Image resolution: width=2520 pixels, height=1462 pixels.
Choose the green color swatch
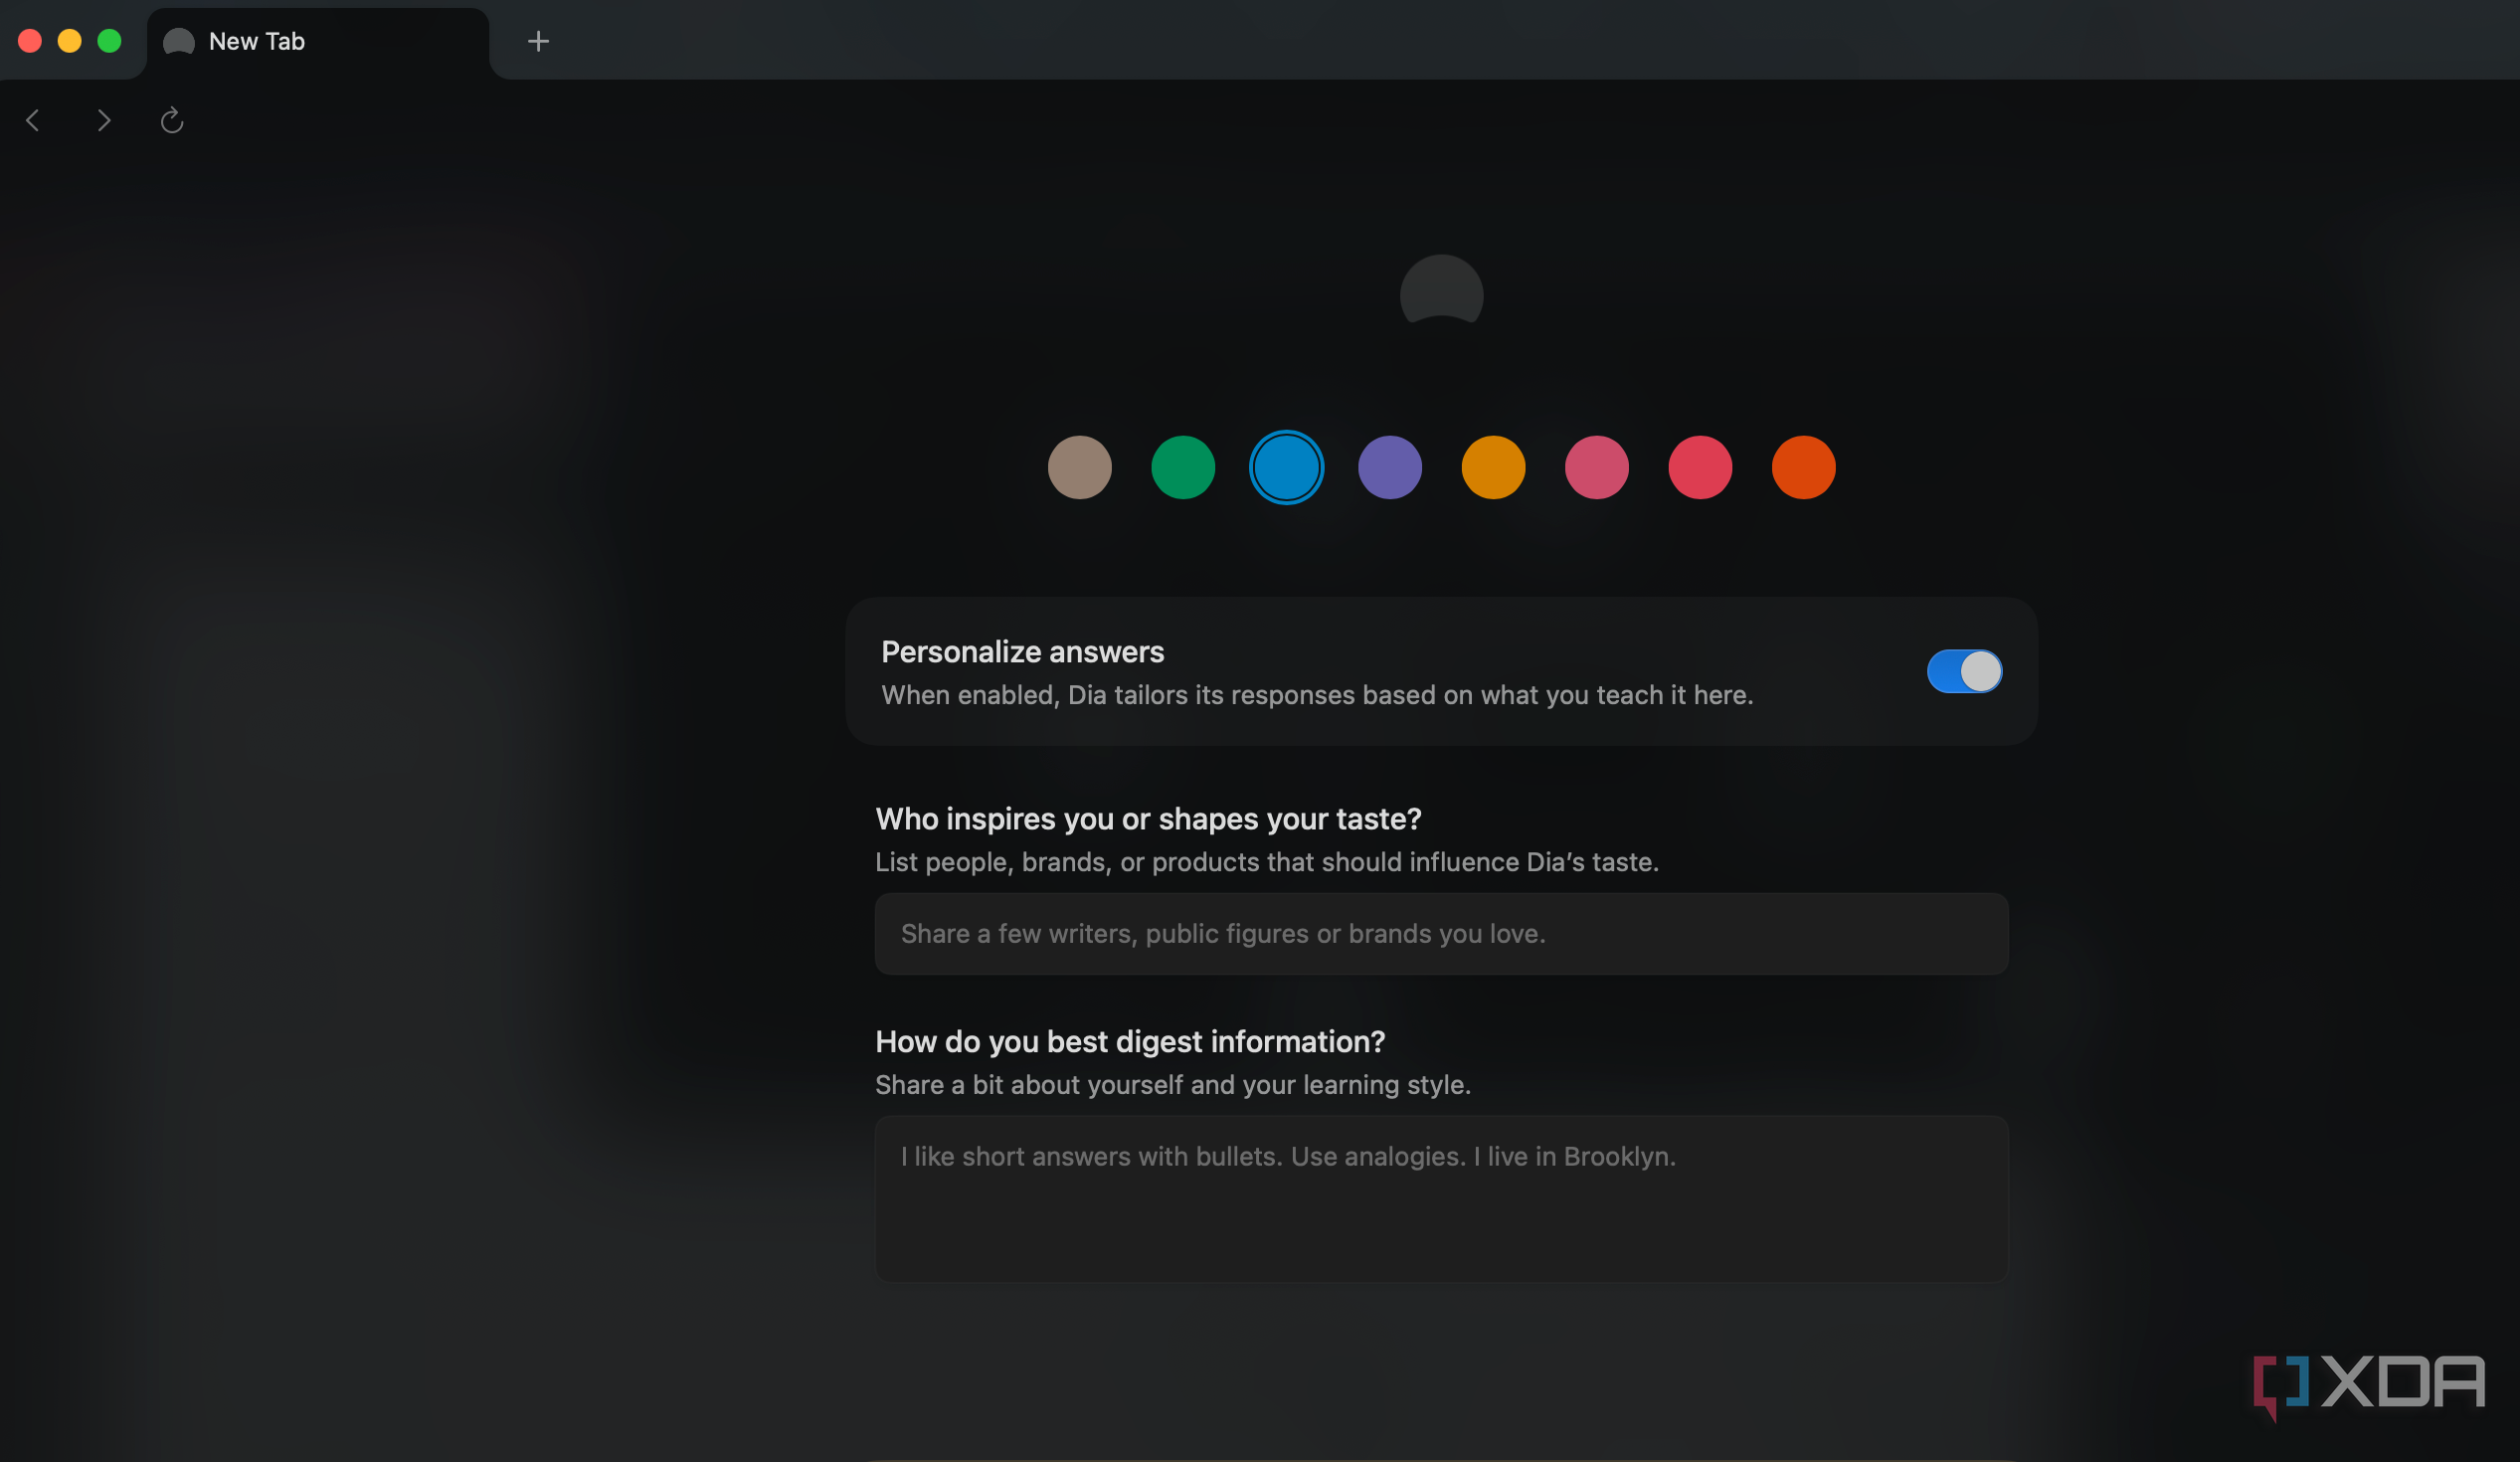point(1183,467)
